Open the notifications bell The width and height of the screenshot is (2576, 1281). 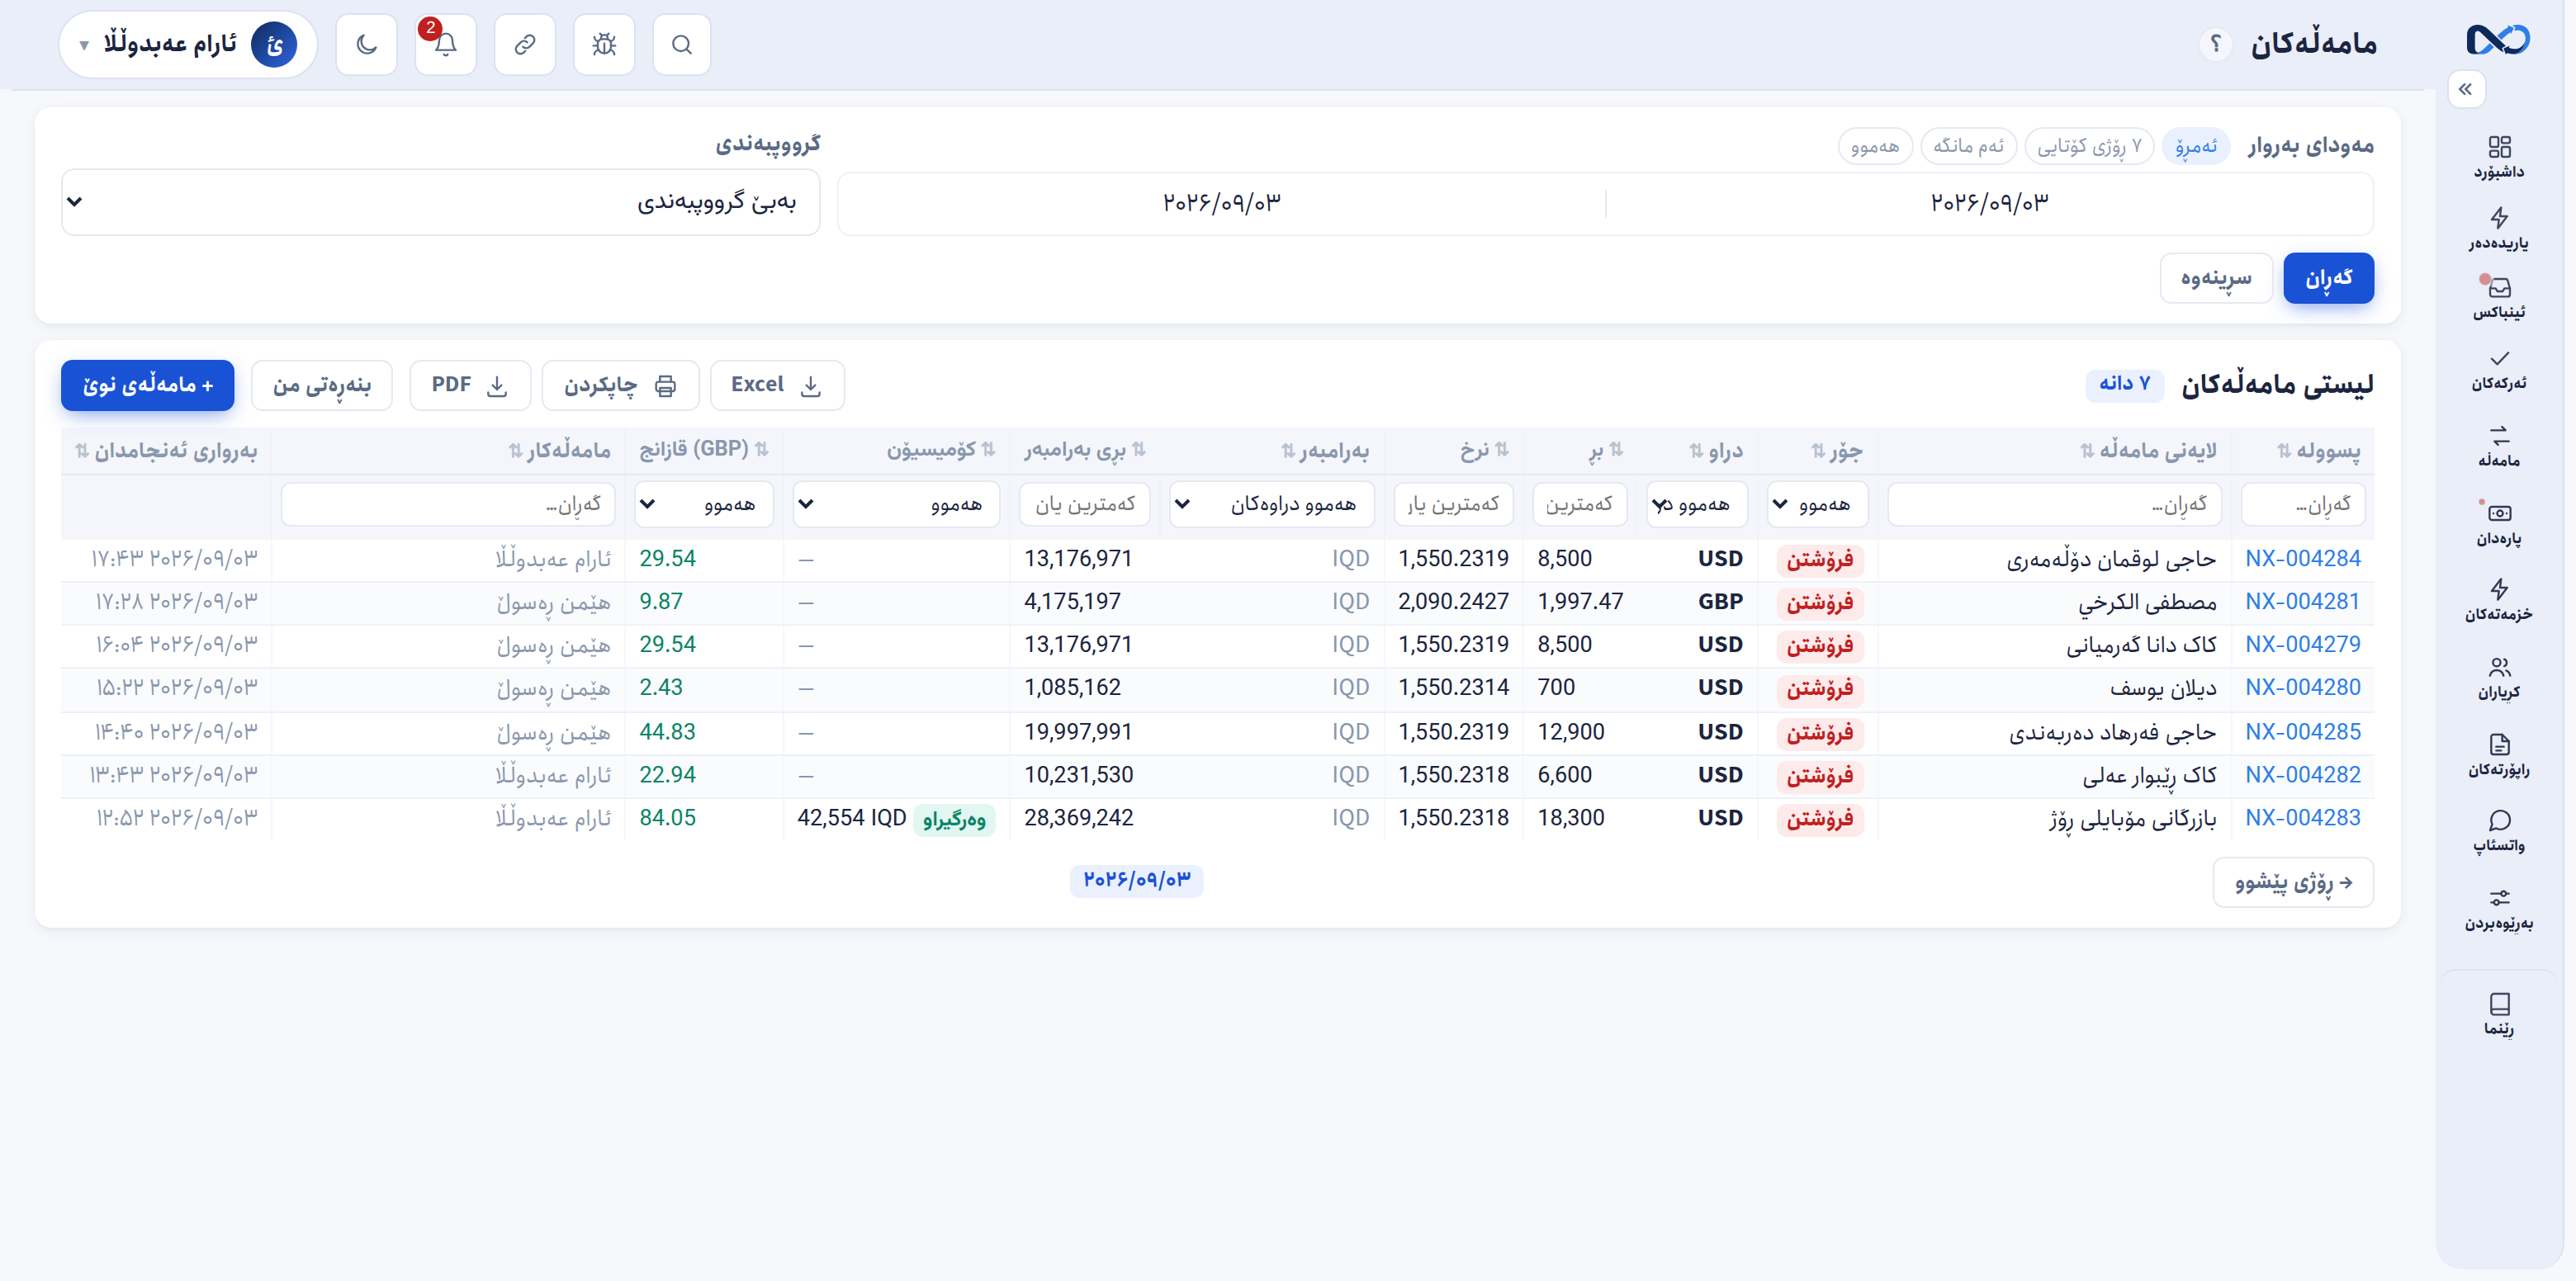(x=445, y=44)
